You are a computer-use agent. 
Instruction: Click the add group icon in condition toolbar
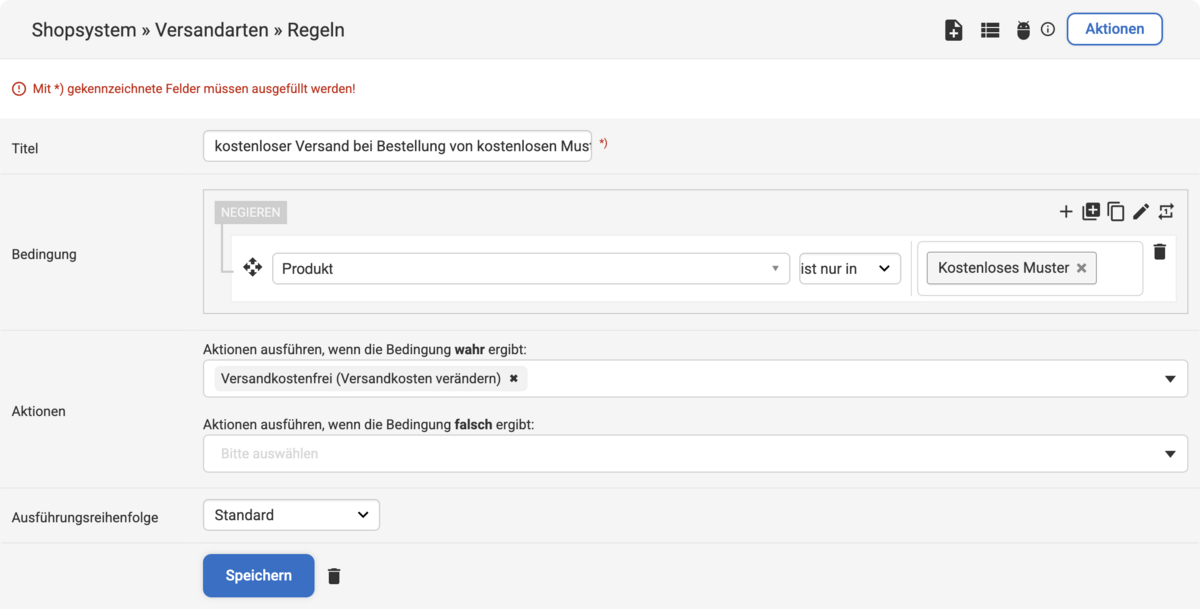tap(1091, 211)
